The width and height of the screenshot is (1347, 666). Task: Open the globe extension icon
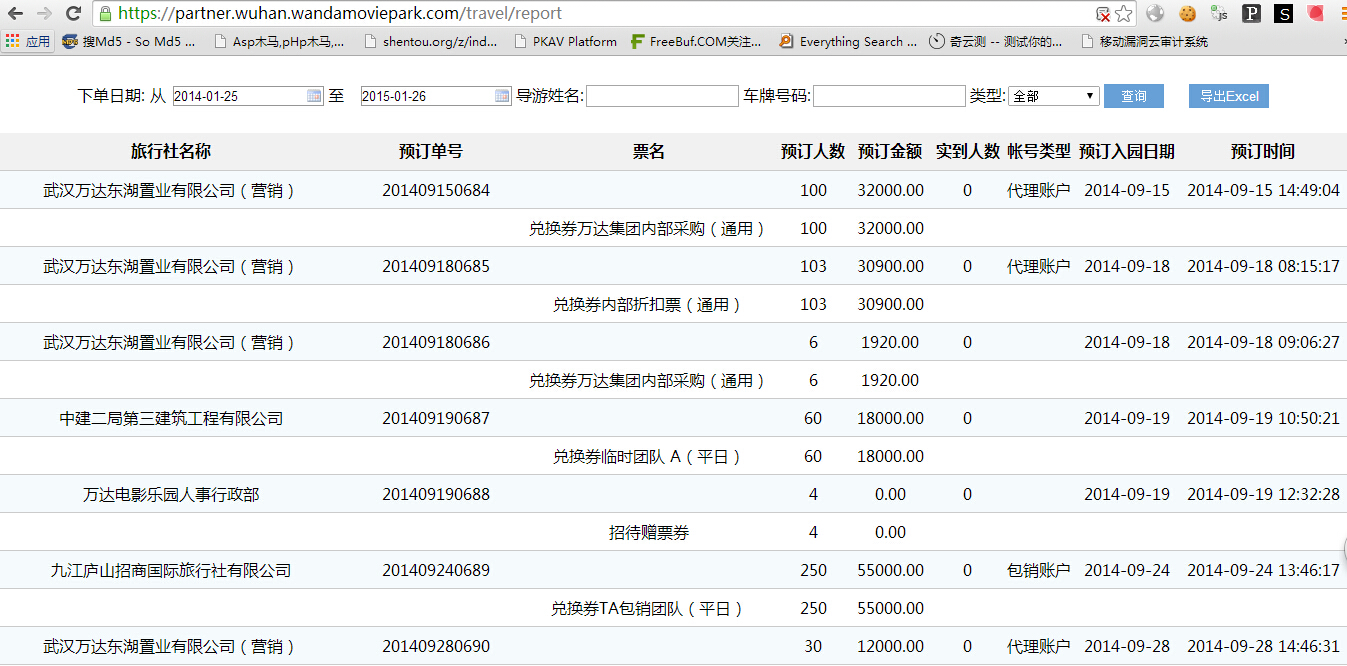1155,14
